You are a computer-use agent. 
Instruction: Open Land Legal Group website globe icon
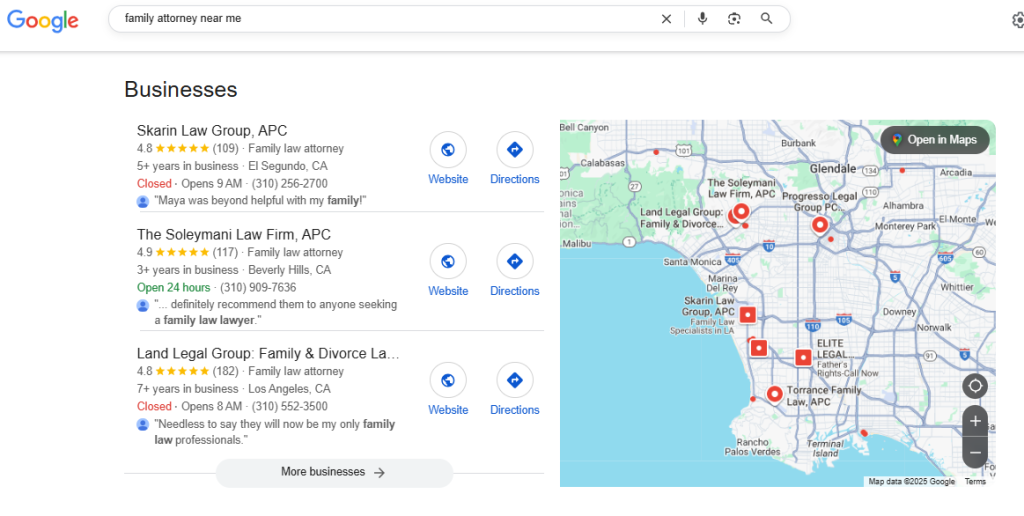448,380
